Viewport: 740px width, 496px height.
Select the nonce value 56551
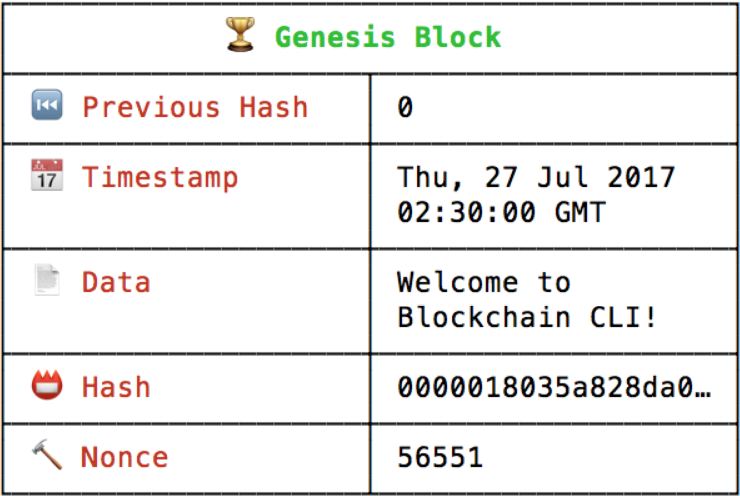440,457
